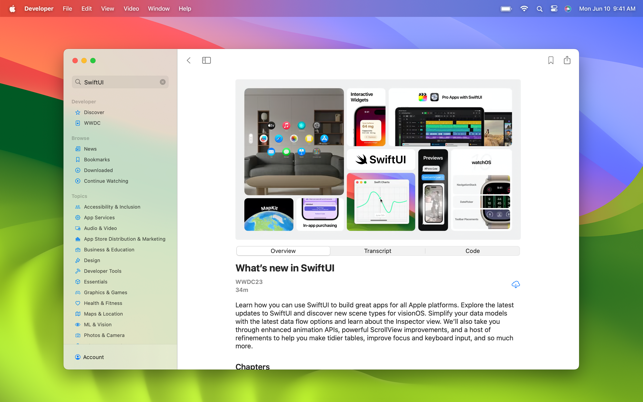Image resolution: width=643 pixels, height=402 pixels.
Task: Open the share menu icon
Action: coord(567,60)
